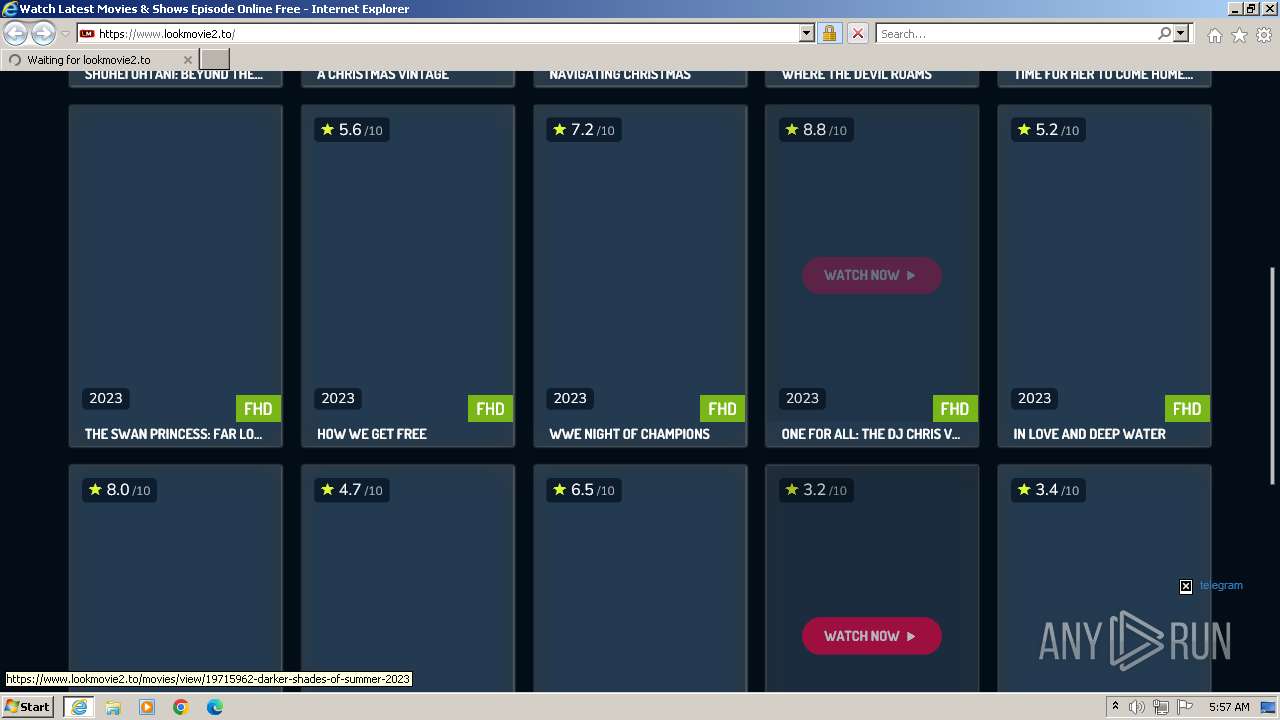The width and height of the screenshot is (1280, 720).
Task: Click the network tray icon
Action: coord(1161,707)
